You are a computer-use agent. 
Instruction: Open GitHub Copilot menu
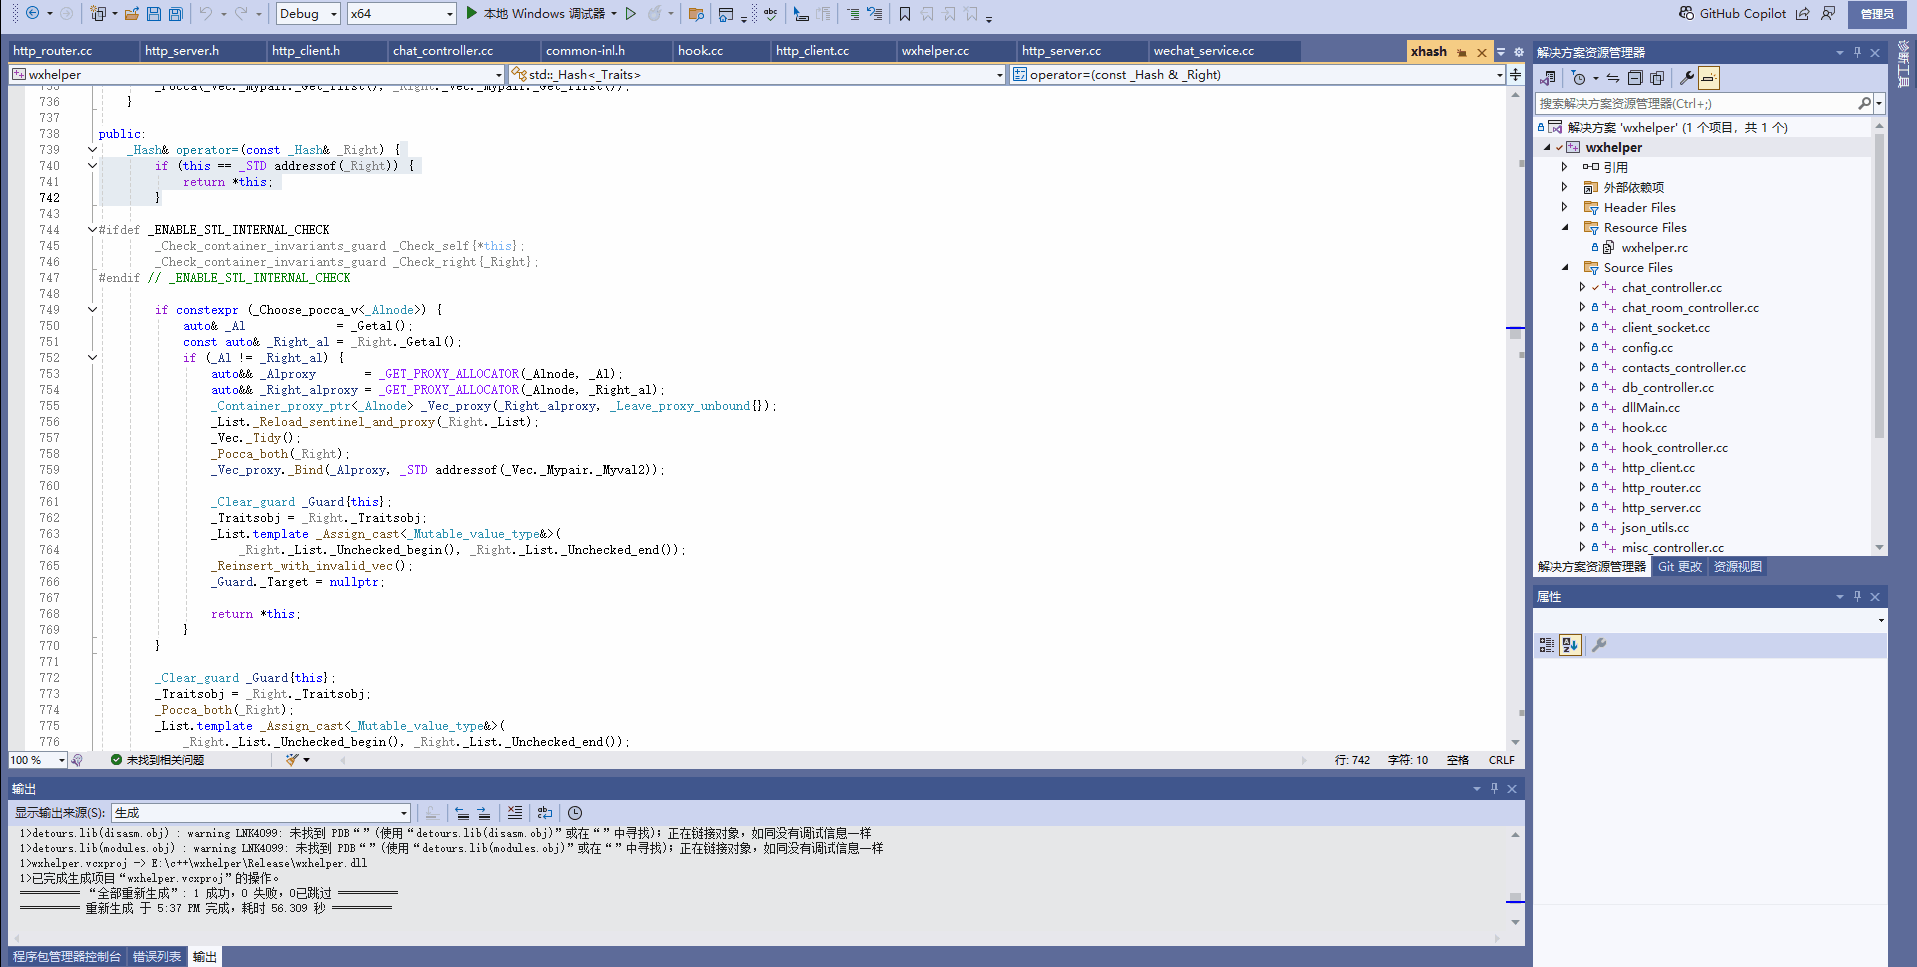(x=1733, y=13)
